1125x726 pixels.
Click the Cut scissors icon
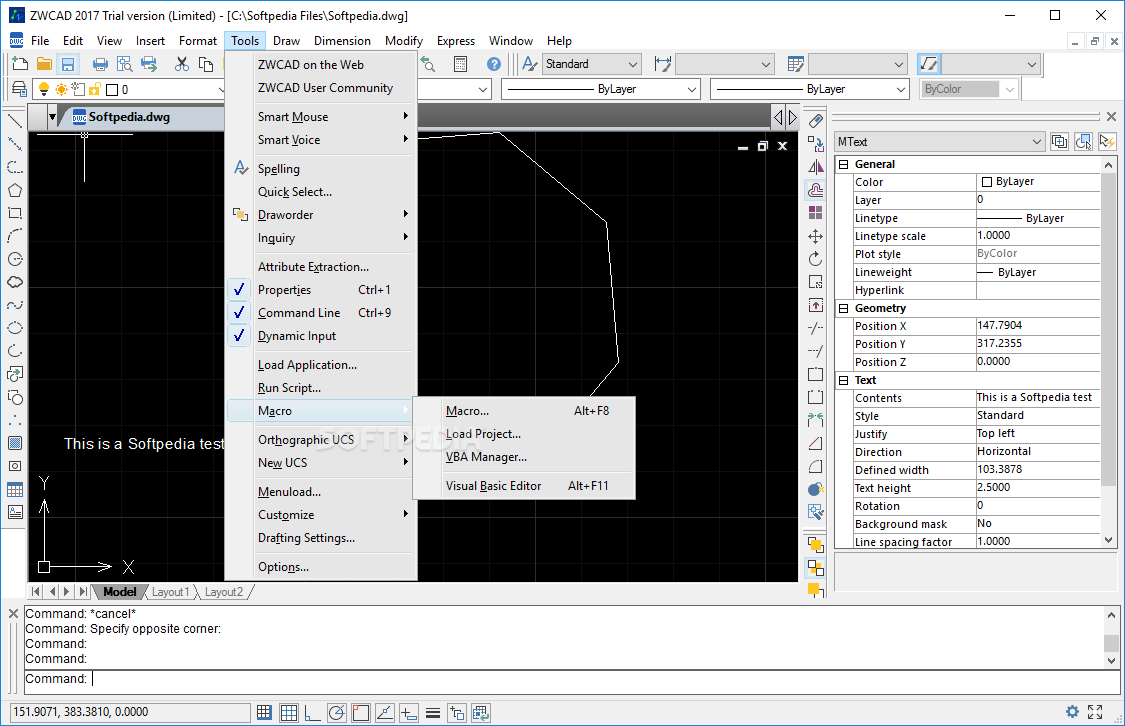[x=182, y=64]
